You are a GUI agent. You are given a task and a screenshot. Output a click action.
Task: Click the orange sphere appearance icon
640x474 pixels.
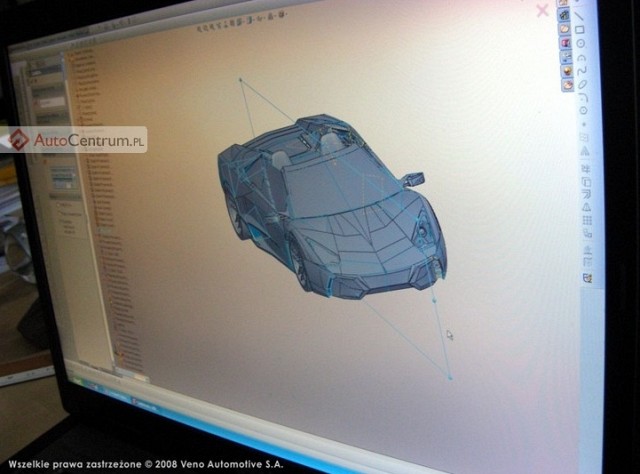click(567, 71)
